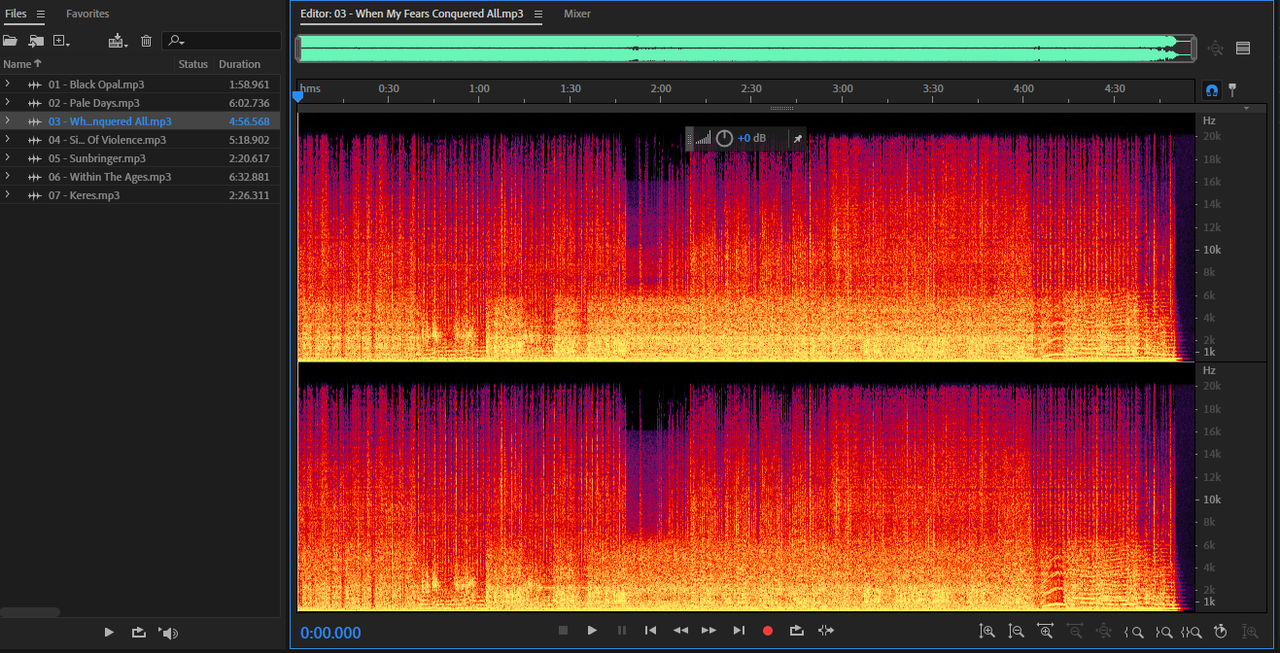Toggle Skip Selection icon
Viewport: 1280px width, 653px height.
(826, 630)
